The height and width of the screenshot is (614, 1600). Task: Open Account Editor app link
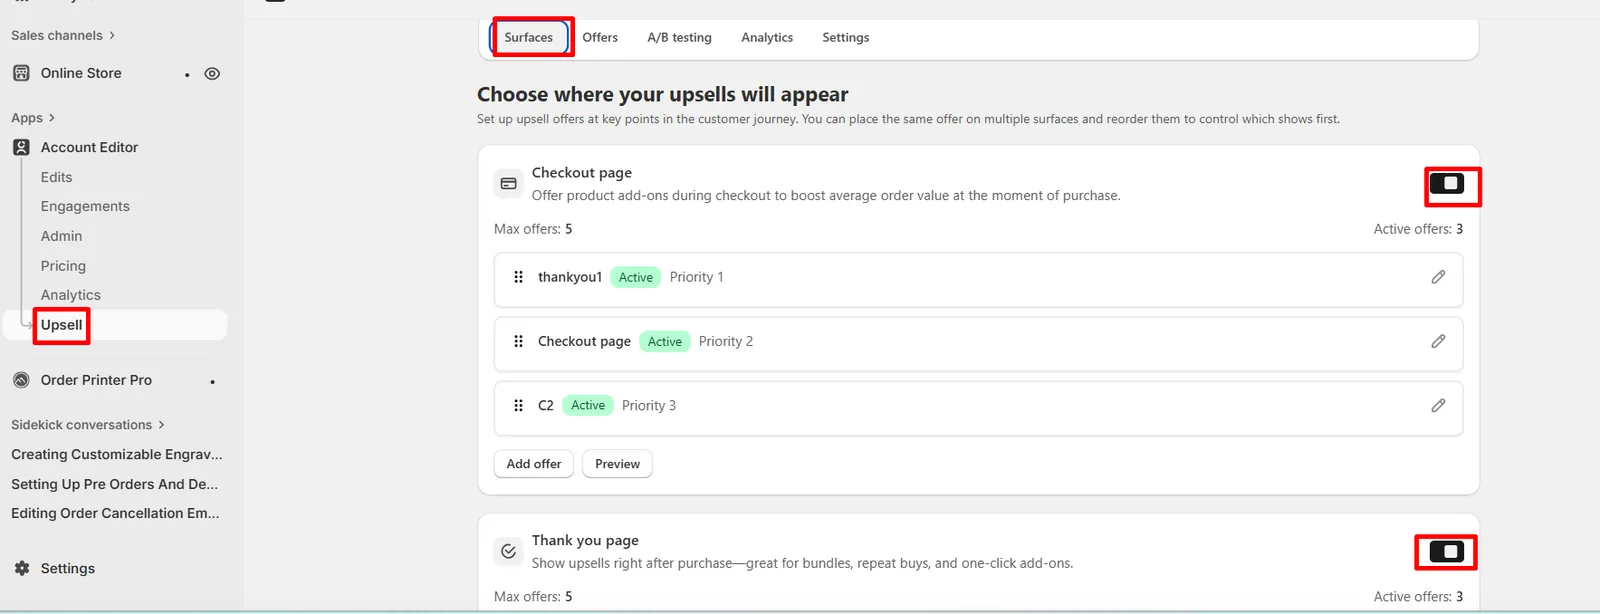(x=89, y=147)
